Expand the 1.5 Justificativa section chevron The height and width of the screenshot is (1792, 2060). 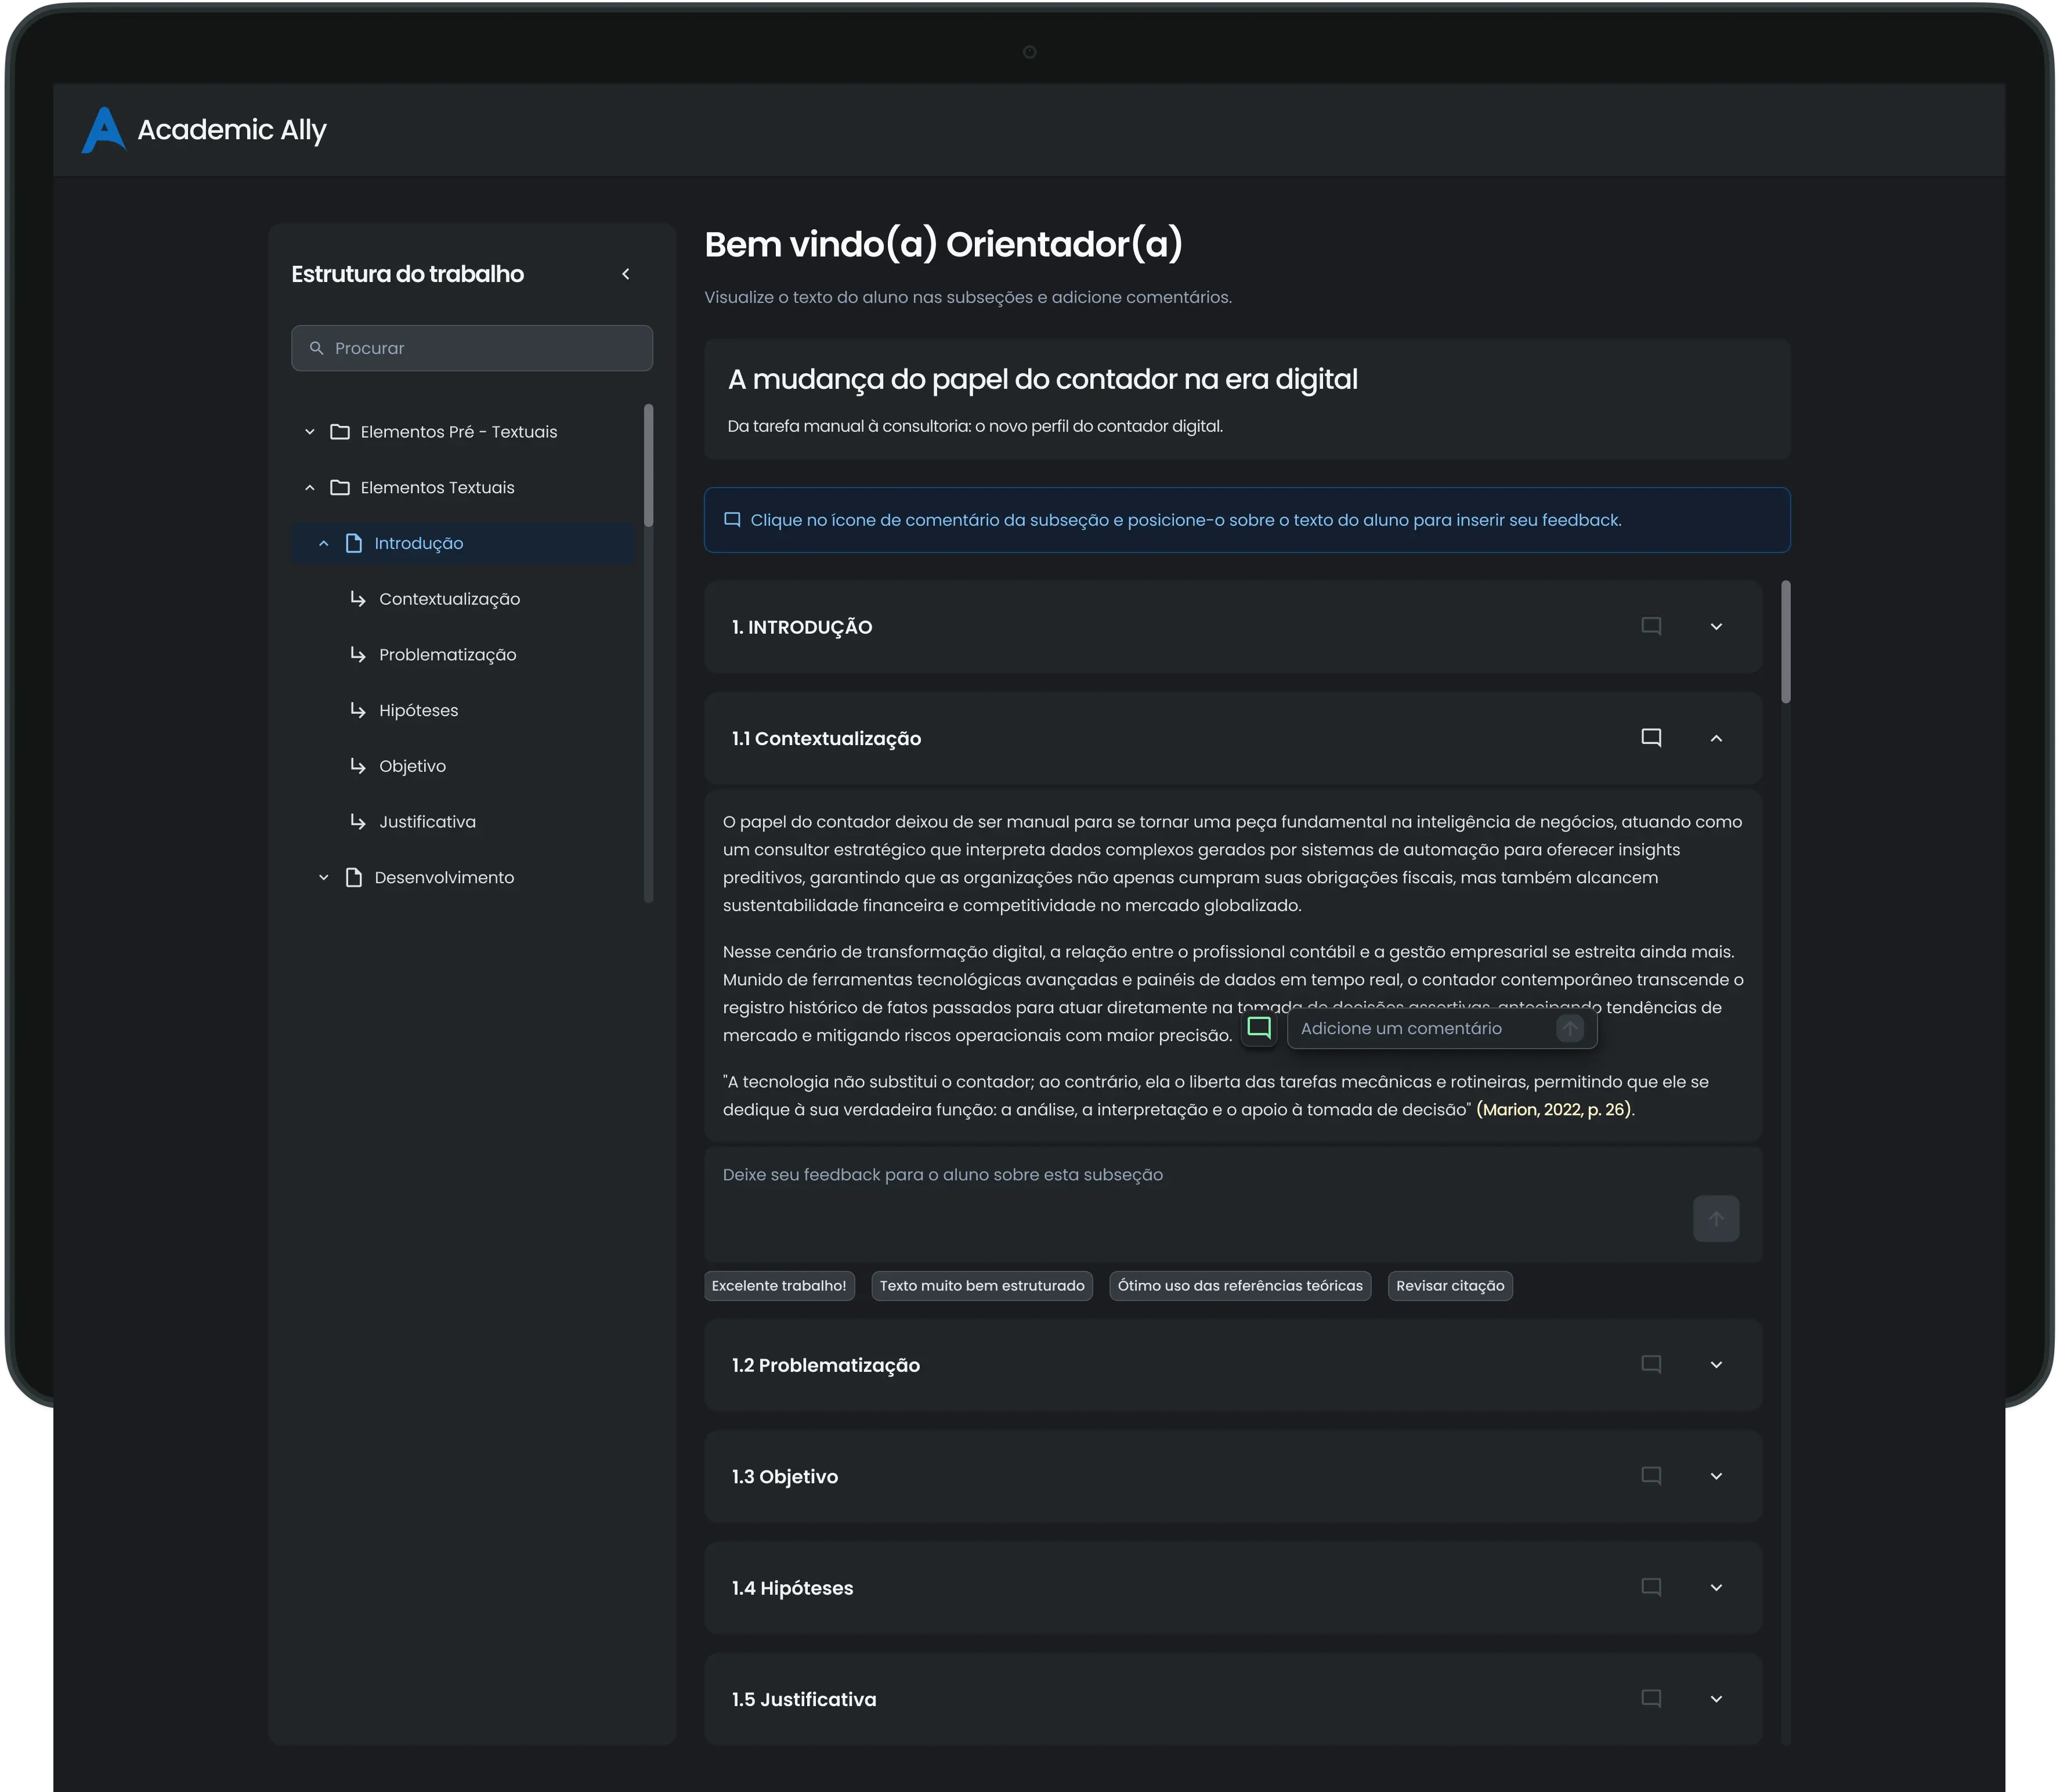pos(1716,1699)
